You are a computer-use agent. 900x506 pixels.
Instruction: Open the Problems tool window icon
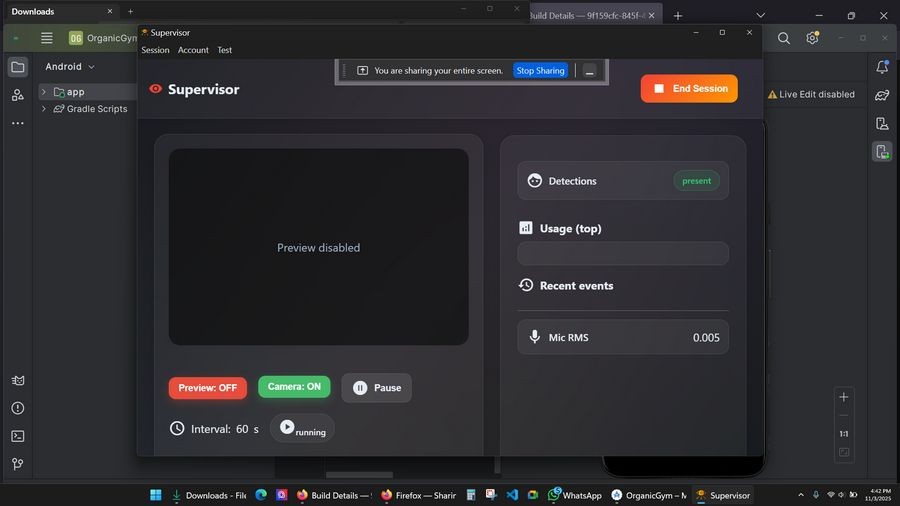coord(17,408)
